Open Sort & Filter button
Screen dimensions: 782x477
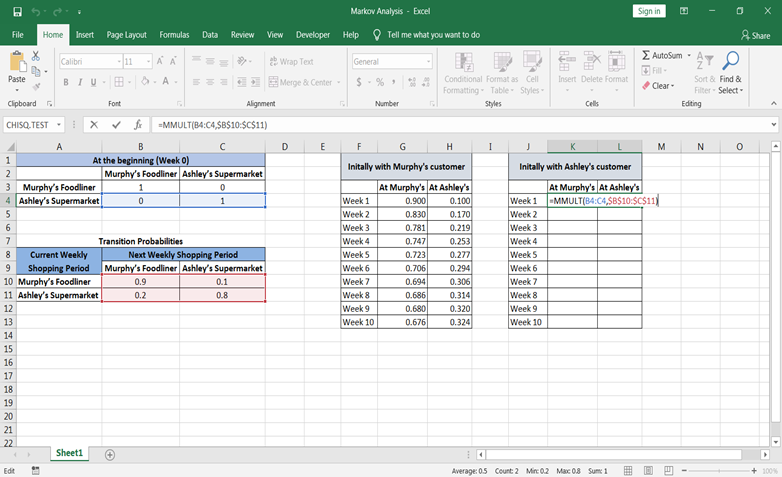point(705,73)
